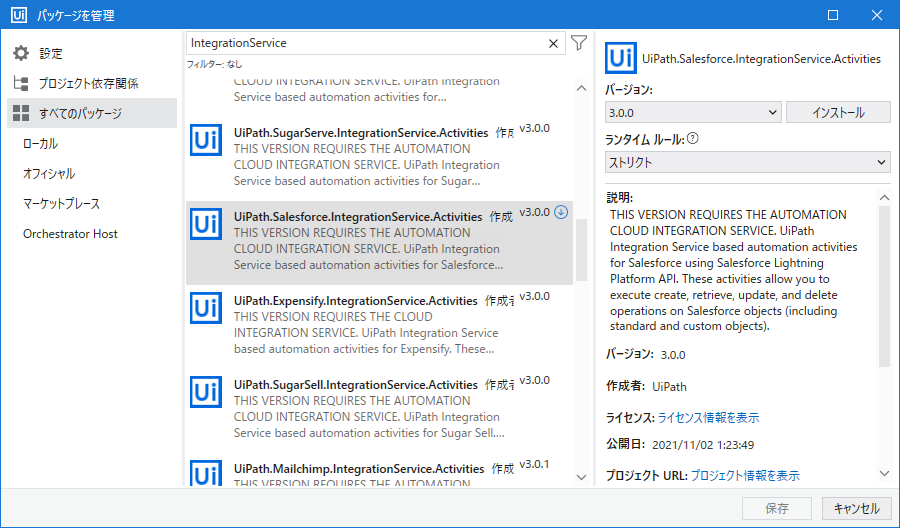Open the プロジェクト依存関係 section

tap(88, 83)
